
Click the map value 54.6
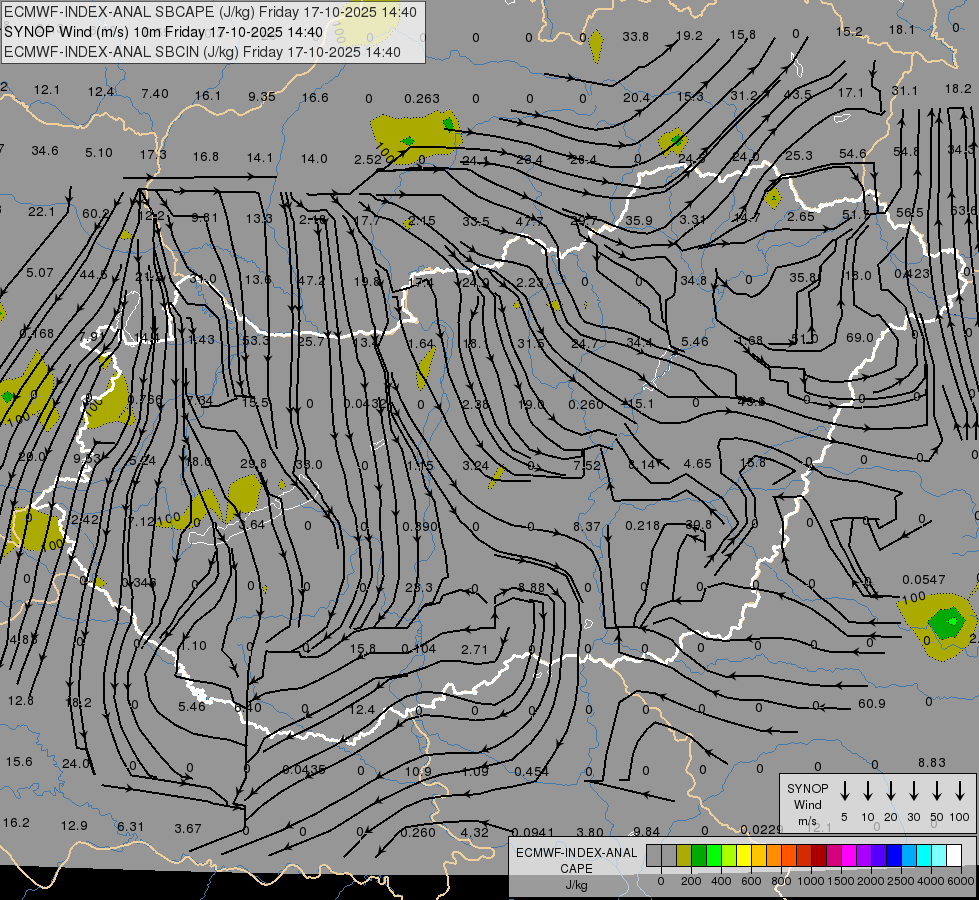pos(852,153)
